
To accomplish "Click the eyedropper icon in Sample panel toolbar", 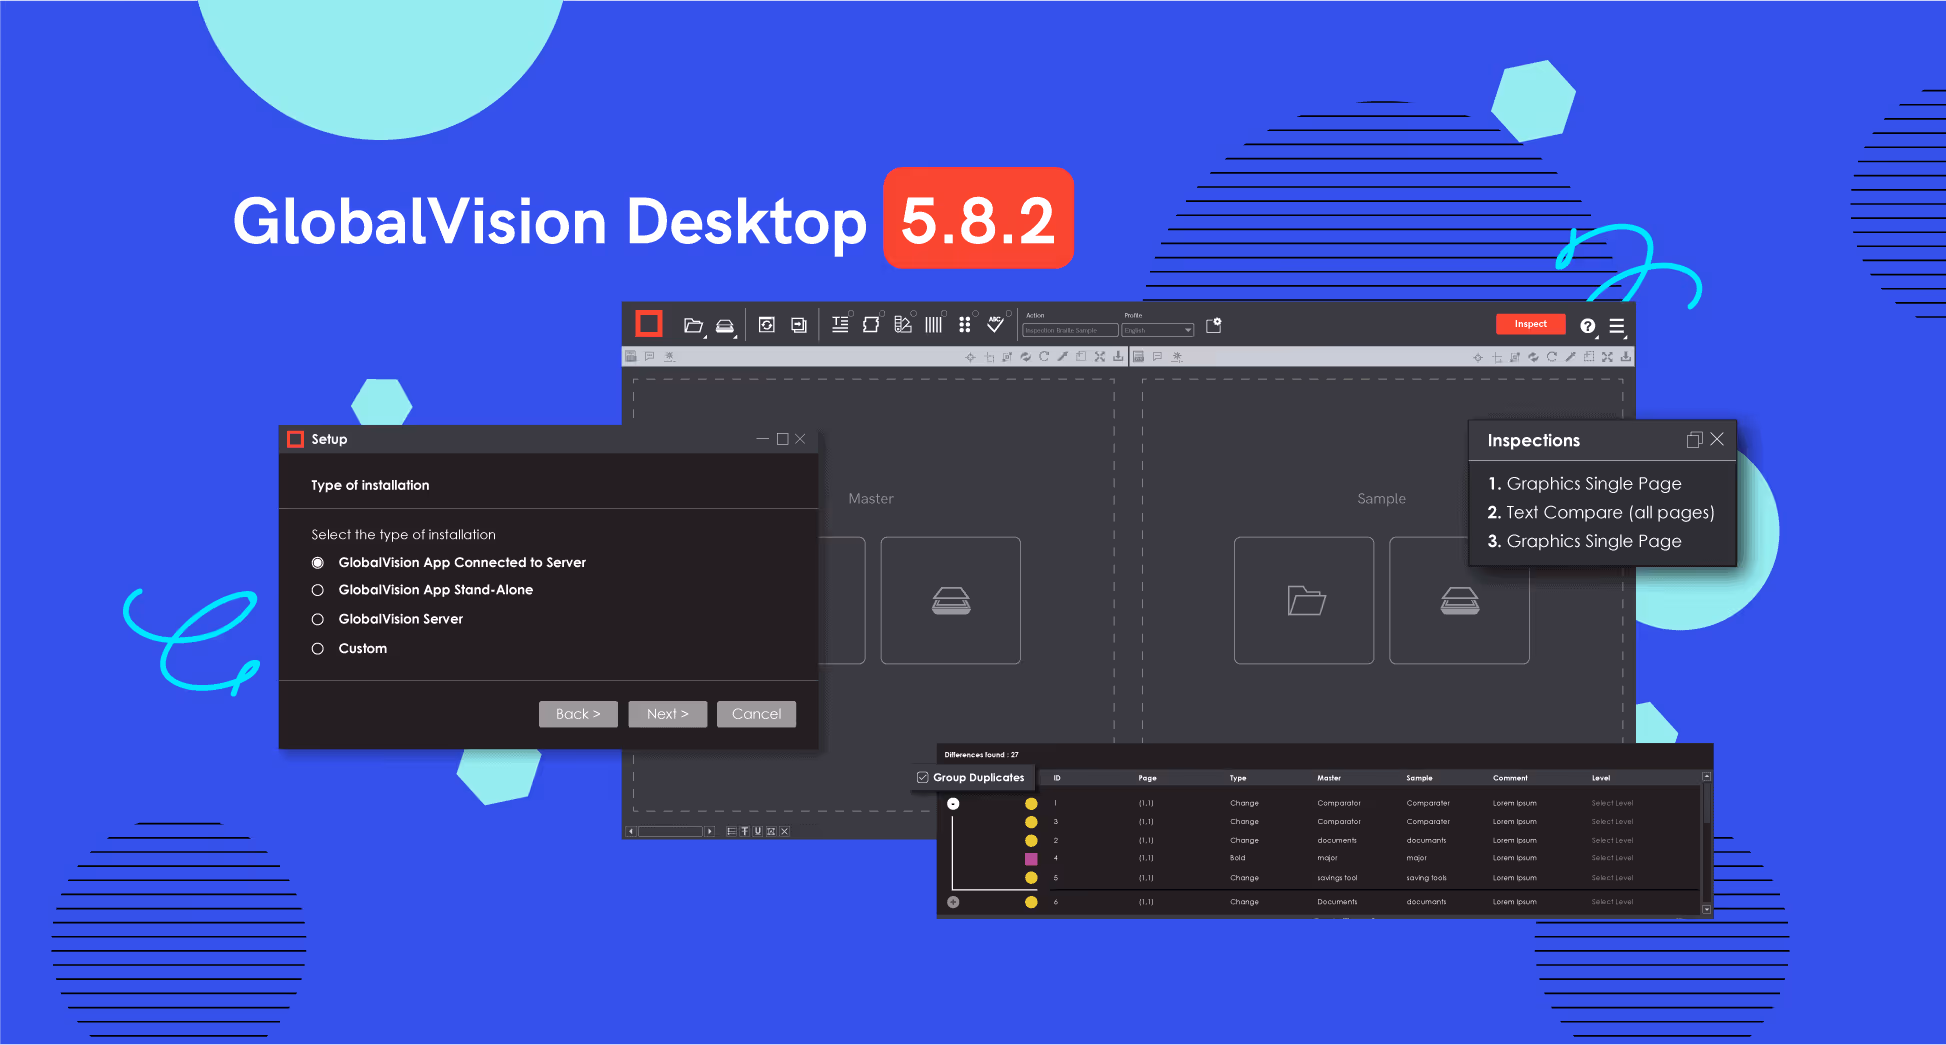I will [1570, 356].
